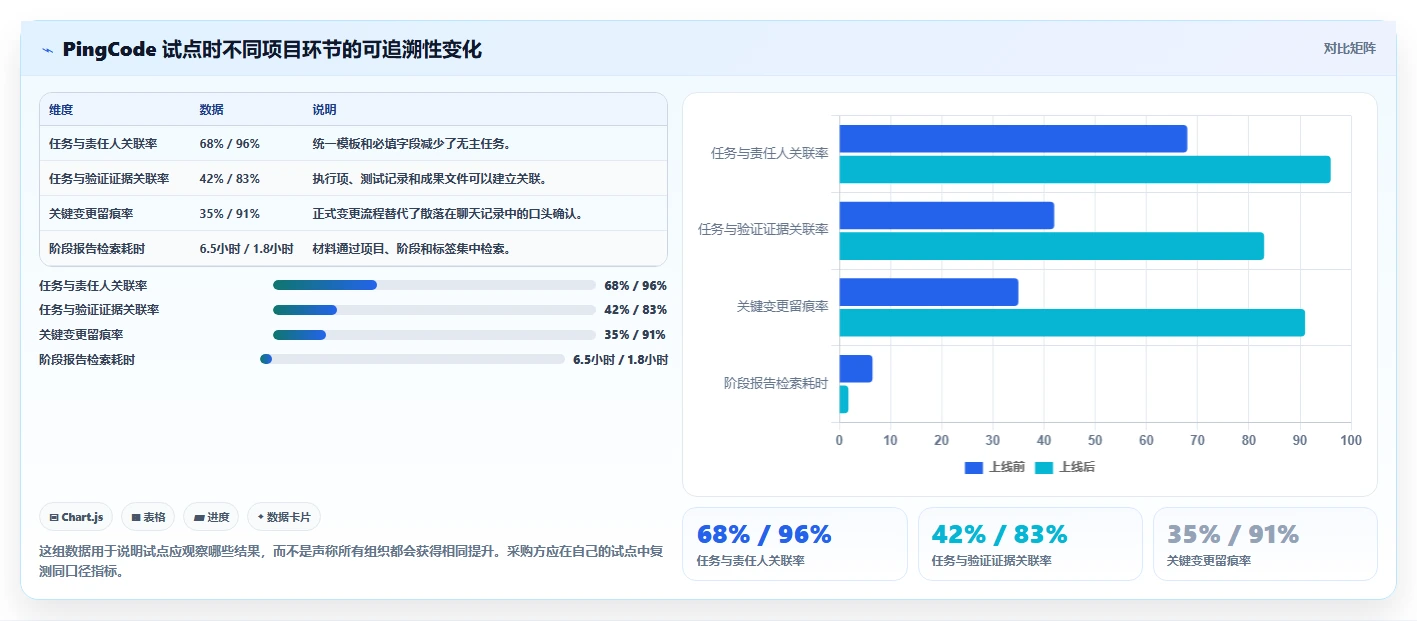The width and height of the screenshot is (1417, 621).
Task: Click the 35% / 91% table cell
Action: click(230, 214)
